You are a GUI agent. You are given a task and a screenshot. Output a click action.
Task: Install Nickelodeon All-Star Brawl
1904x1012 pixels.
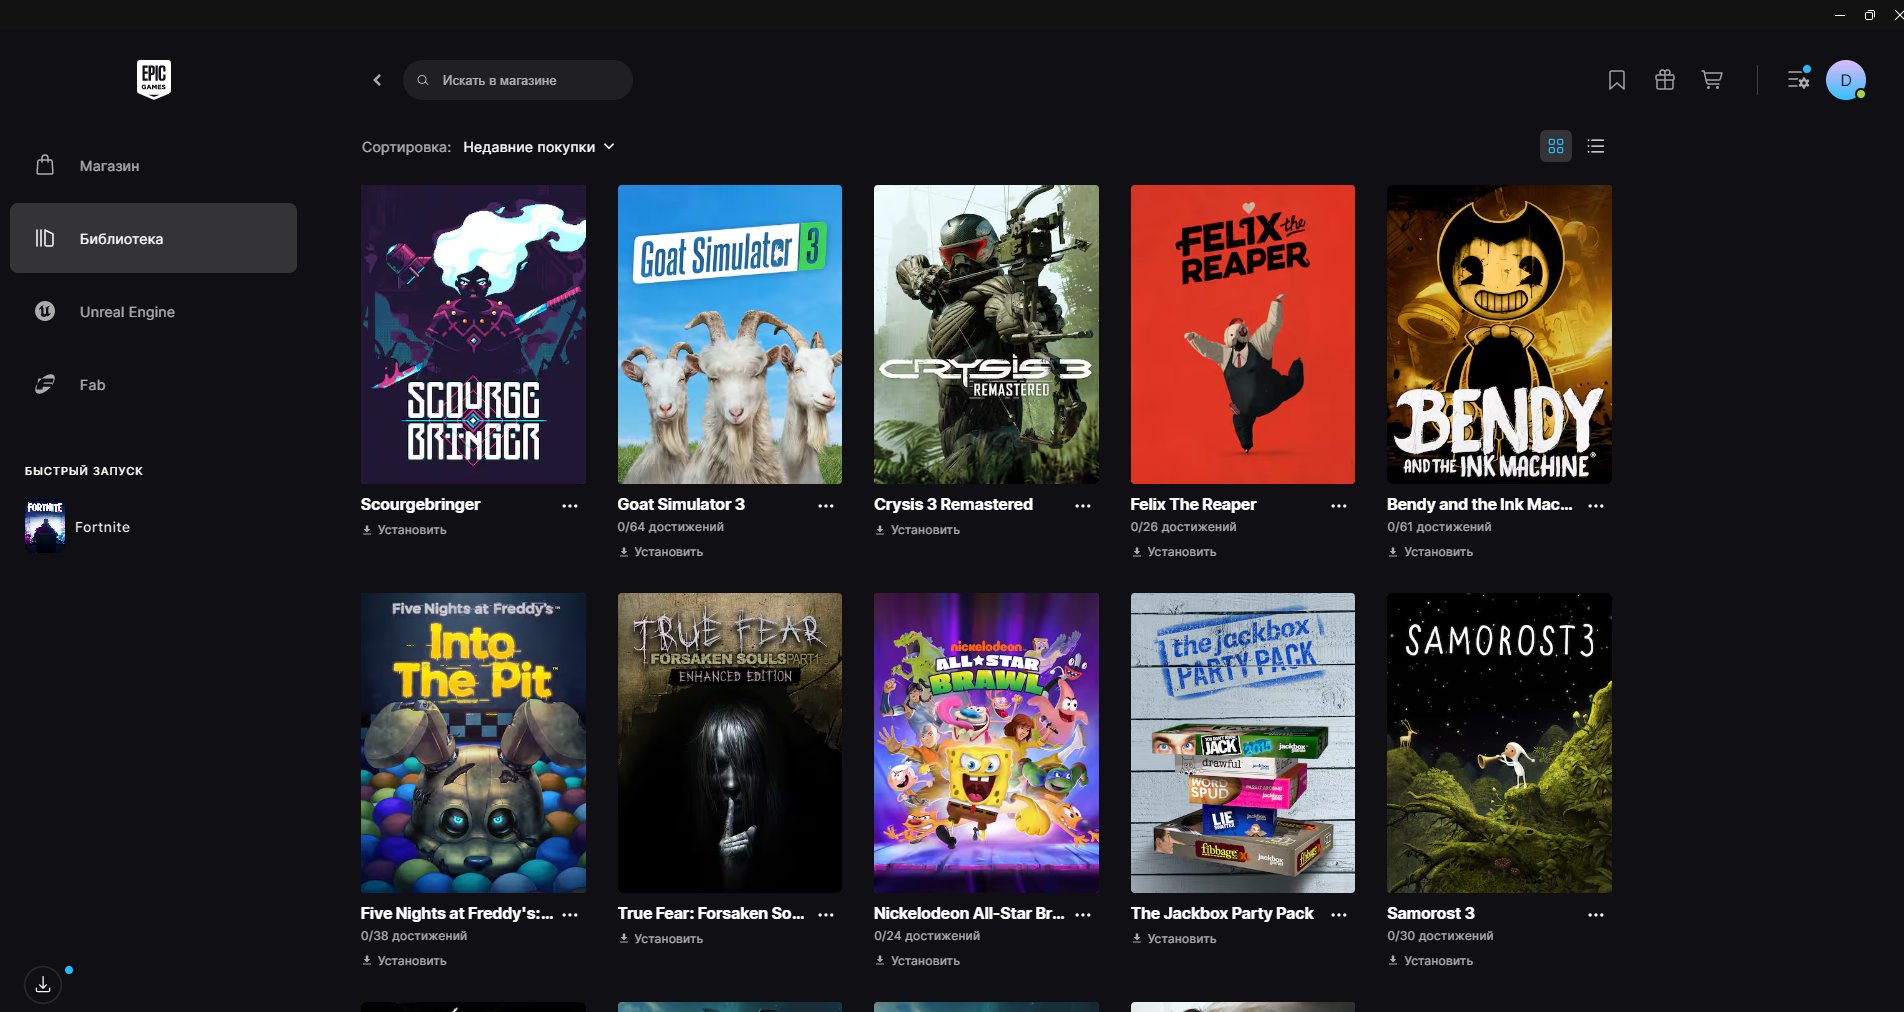click(x=917, y=961)
